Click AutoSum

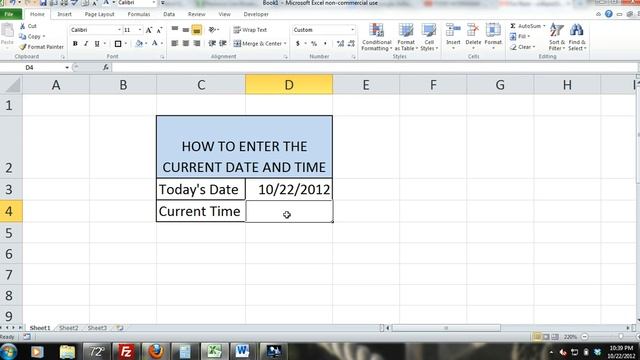527,26
